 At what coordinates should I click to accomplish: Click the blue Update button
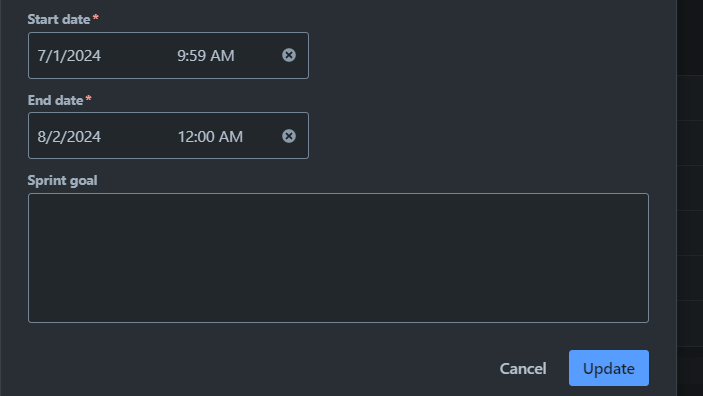click(609, 368)
